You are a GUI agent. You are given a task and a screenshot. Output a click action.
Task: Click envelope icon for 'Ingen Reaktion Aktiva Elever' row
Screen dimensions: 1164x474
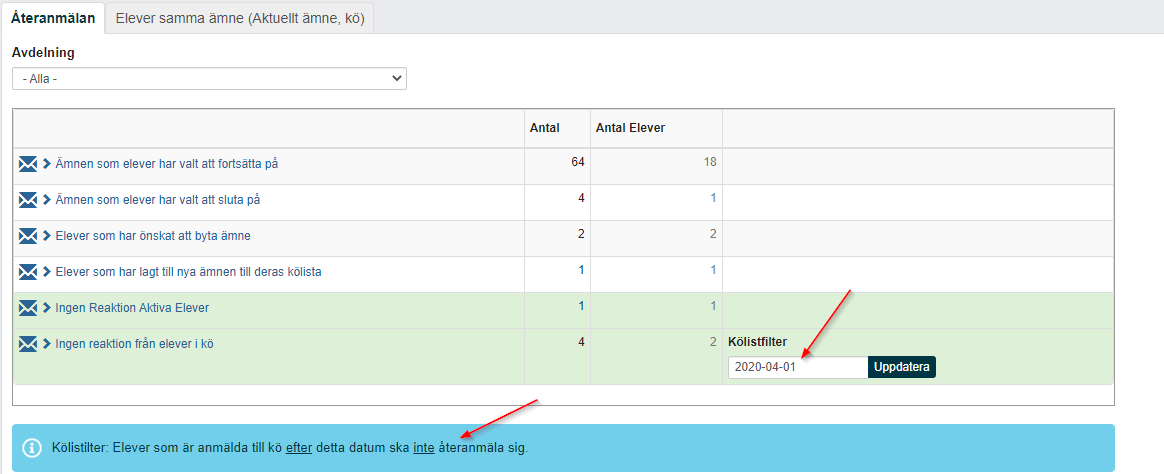click(x=27, y=308)
